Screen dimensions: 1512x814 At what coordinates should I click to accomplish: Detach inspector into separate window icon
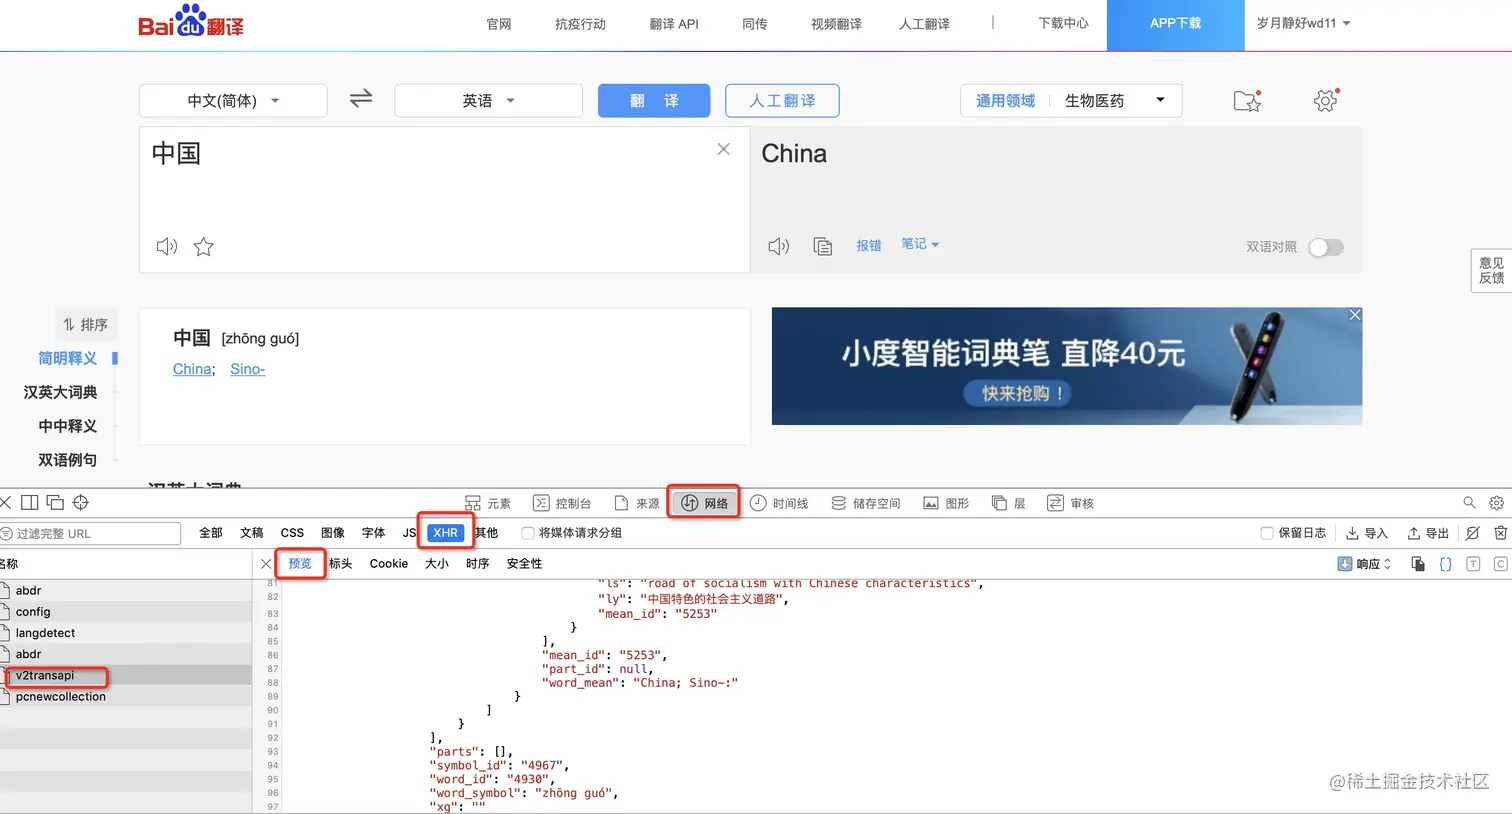[x=55, y=502]
